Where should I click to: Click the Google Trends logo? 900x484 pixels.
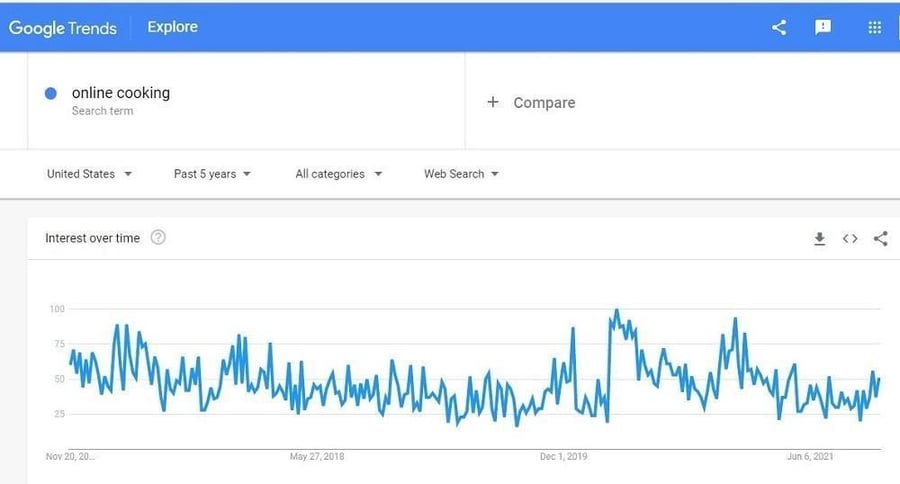point(63,28)
